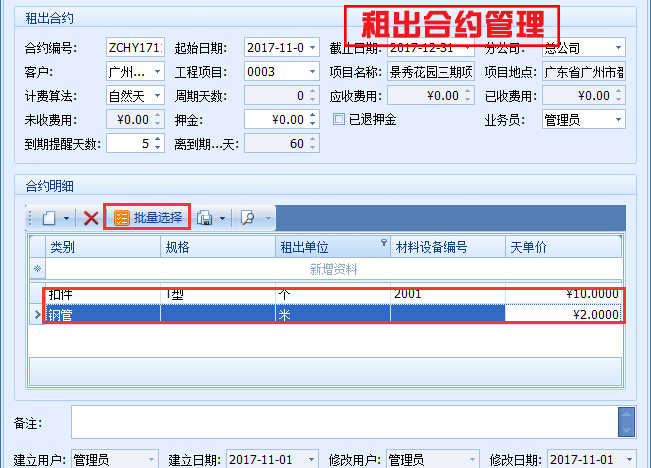Screen dimensions: 651x468
Task: Click the 新增资料 new row
Action: tap(333, 269)
